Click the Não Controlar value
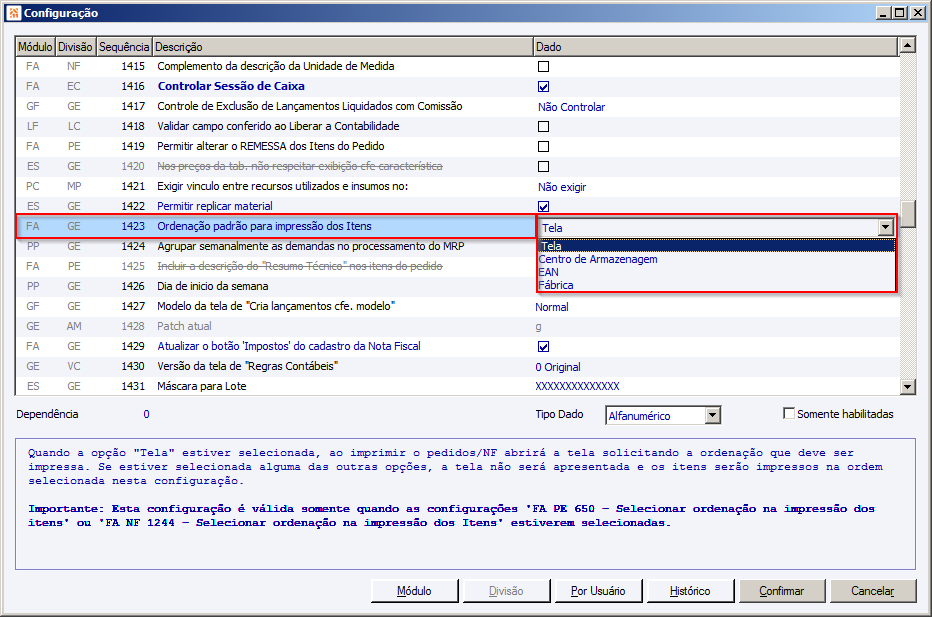 click(571, 107)
